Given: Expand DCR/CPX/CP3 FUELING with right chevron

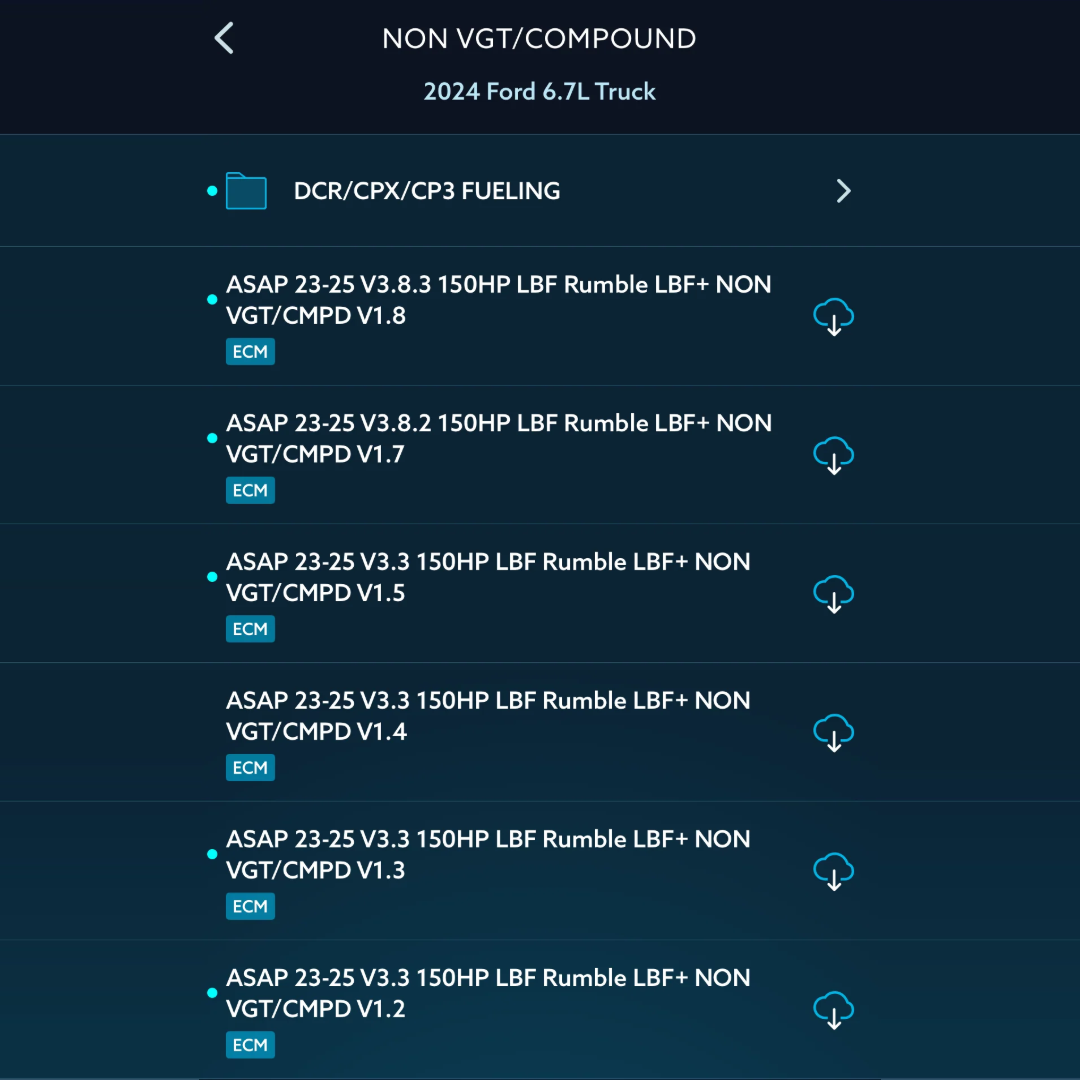Looking at the screenshot, I should coord(843,191).
